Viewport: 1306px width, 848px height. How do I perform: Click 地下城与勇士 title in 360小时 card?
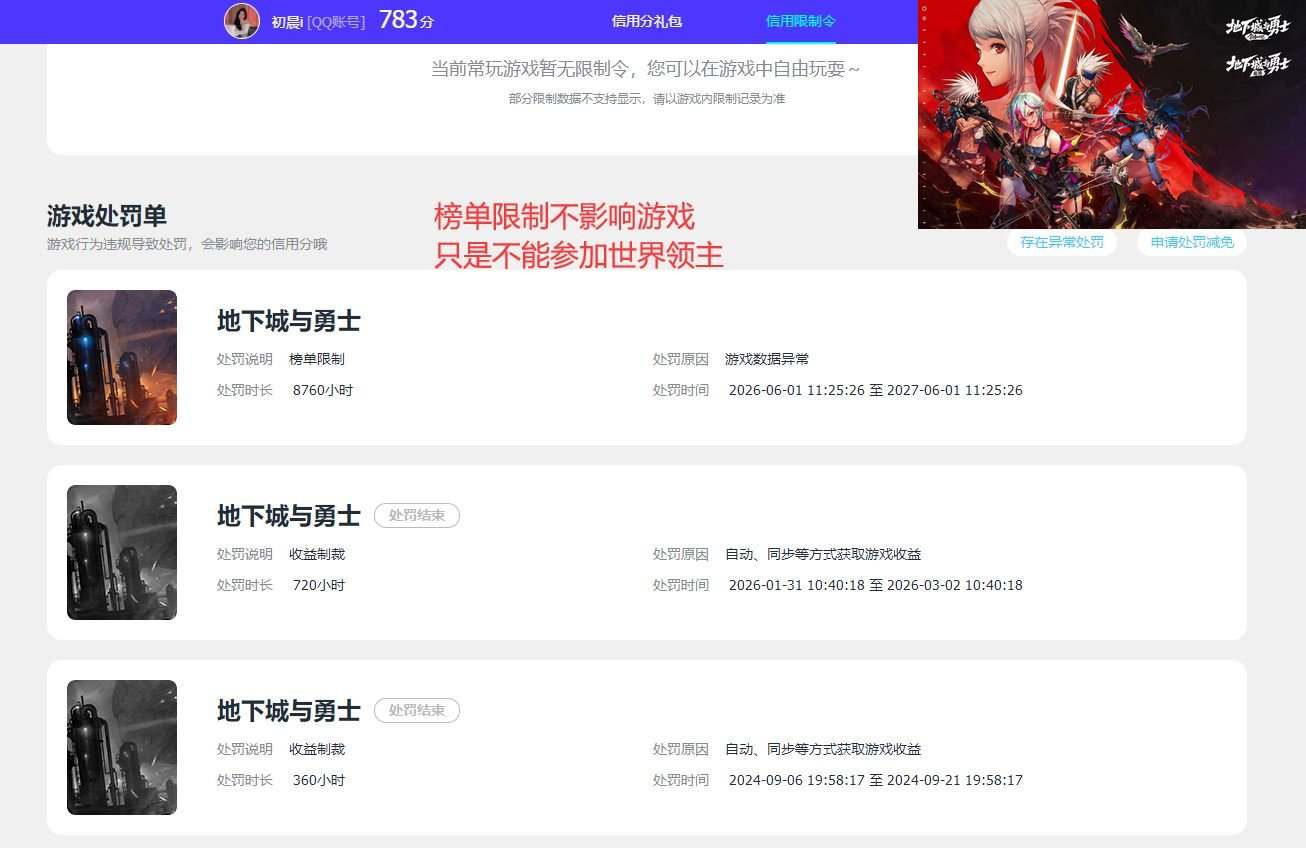point(289,711)
